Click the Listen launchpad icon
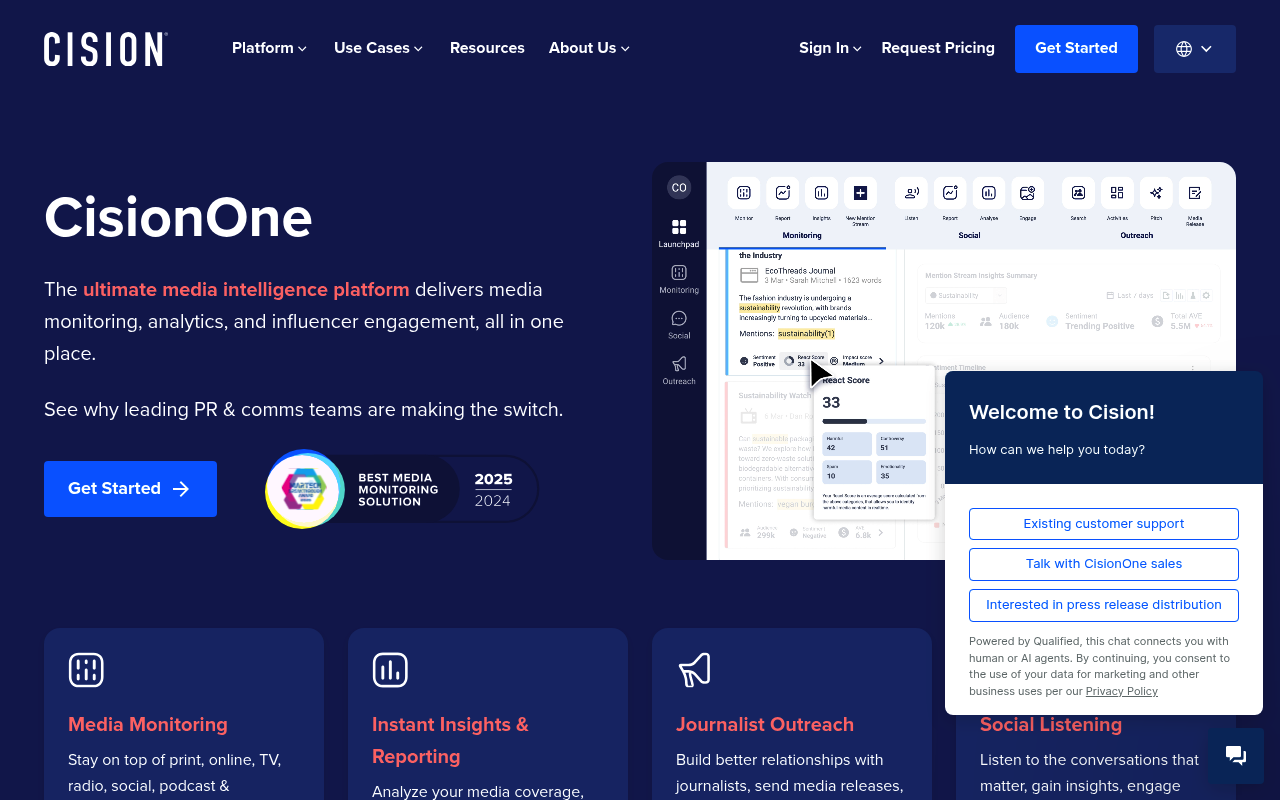Screen dimensions: 1280x800 911,193
